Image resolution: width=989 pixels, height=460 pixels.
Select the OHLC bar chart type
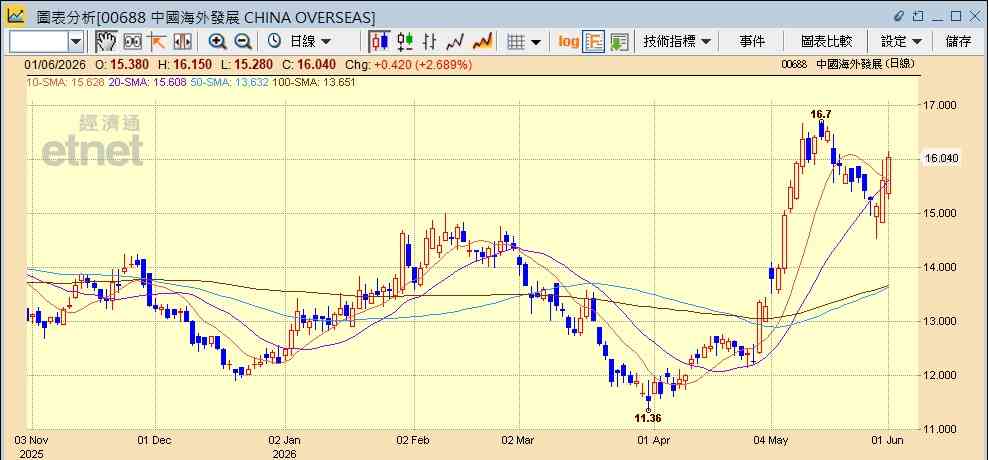(x=430, y=42)
